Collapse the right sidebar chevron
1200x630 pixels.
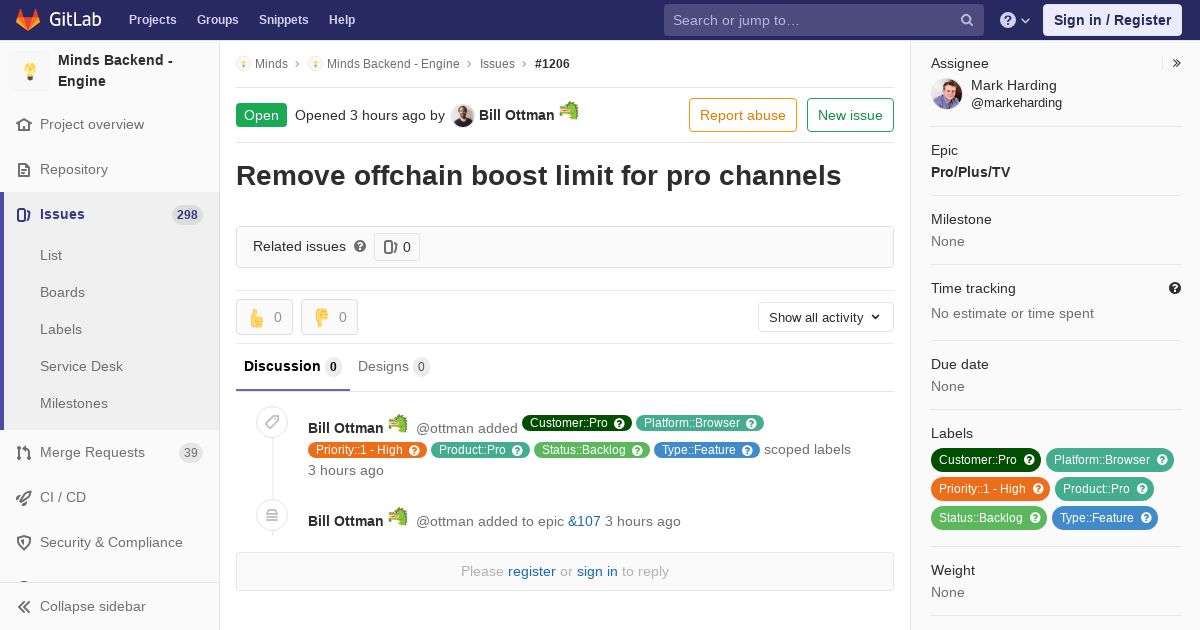click(1177, 63)
